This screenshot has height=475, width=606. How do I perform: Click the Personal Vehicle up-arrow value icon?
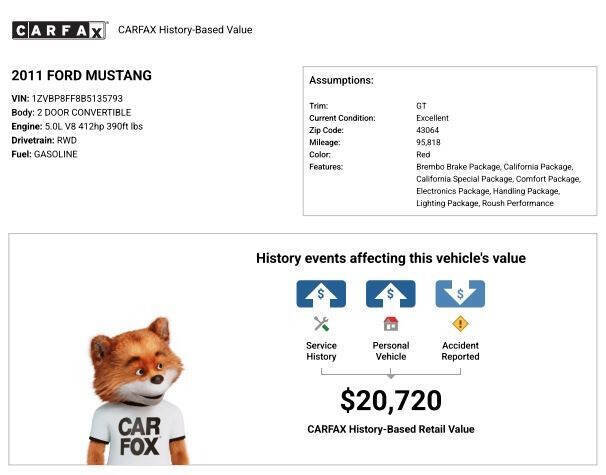coord(390,294)
